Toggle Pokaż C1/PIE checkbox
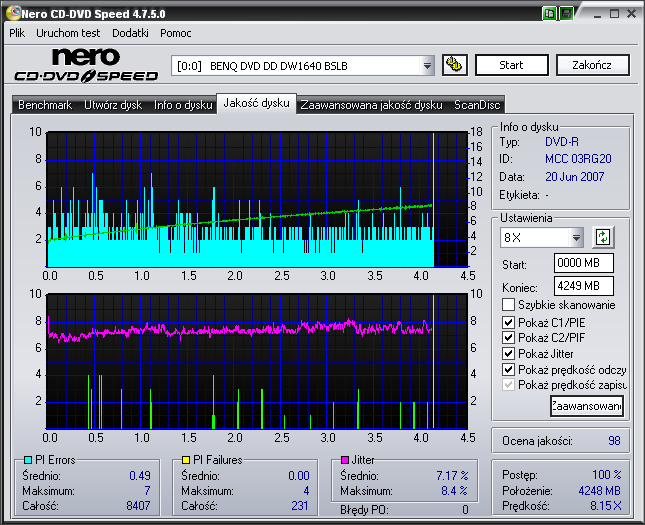This screenshot has width=645, height=525. pyautogui.click(x=508, y=322)
